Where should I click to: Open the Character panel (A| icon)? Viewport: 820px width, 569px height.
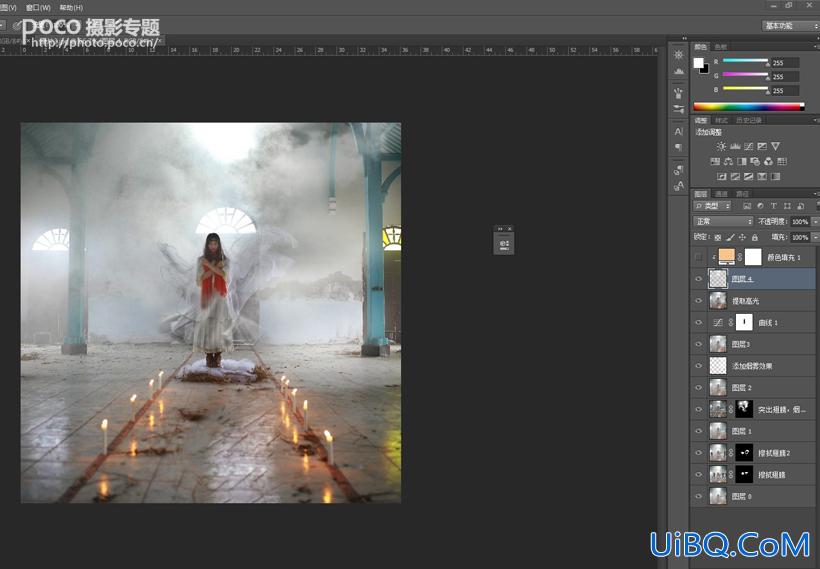(x=678, y=132)
